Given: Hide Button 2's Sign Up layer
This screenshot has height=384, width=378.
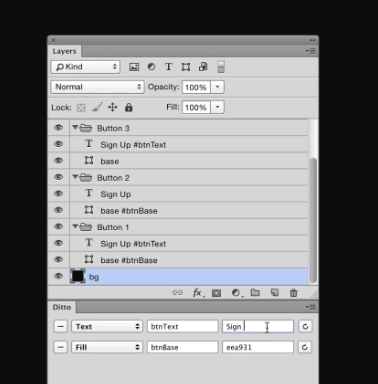Looking at the screenshot, I should (59, 194).
